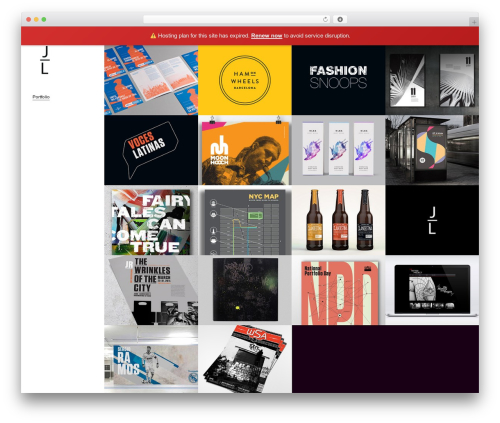Open the black JL logo tile
The height and width of the screenshot is (423, 500).
[x=432, y=220]
